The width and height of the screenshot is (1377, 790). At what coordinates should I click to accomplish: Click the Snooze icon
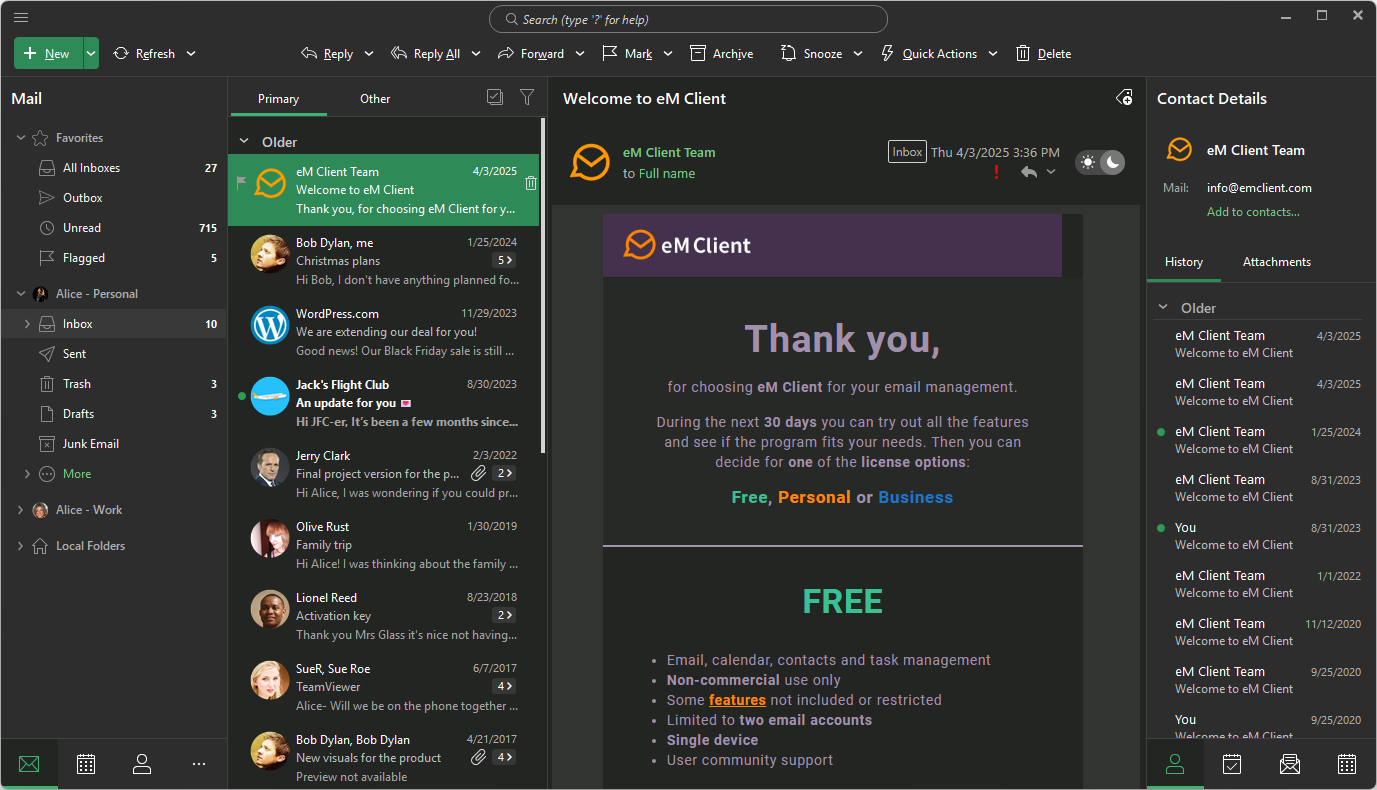[x=789, y=54]
